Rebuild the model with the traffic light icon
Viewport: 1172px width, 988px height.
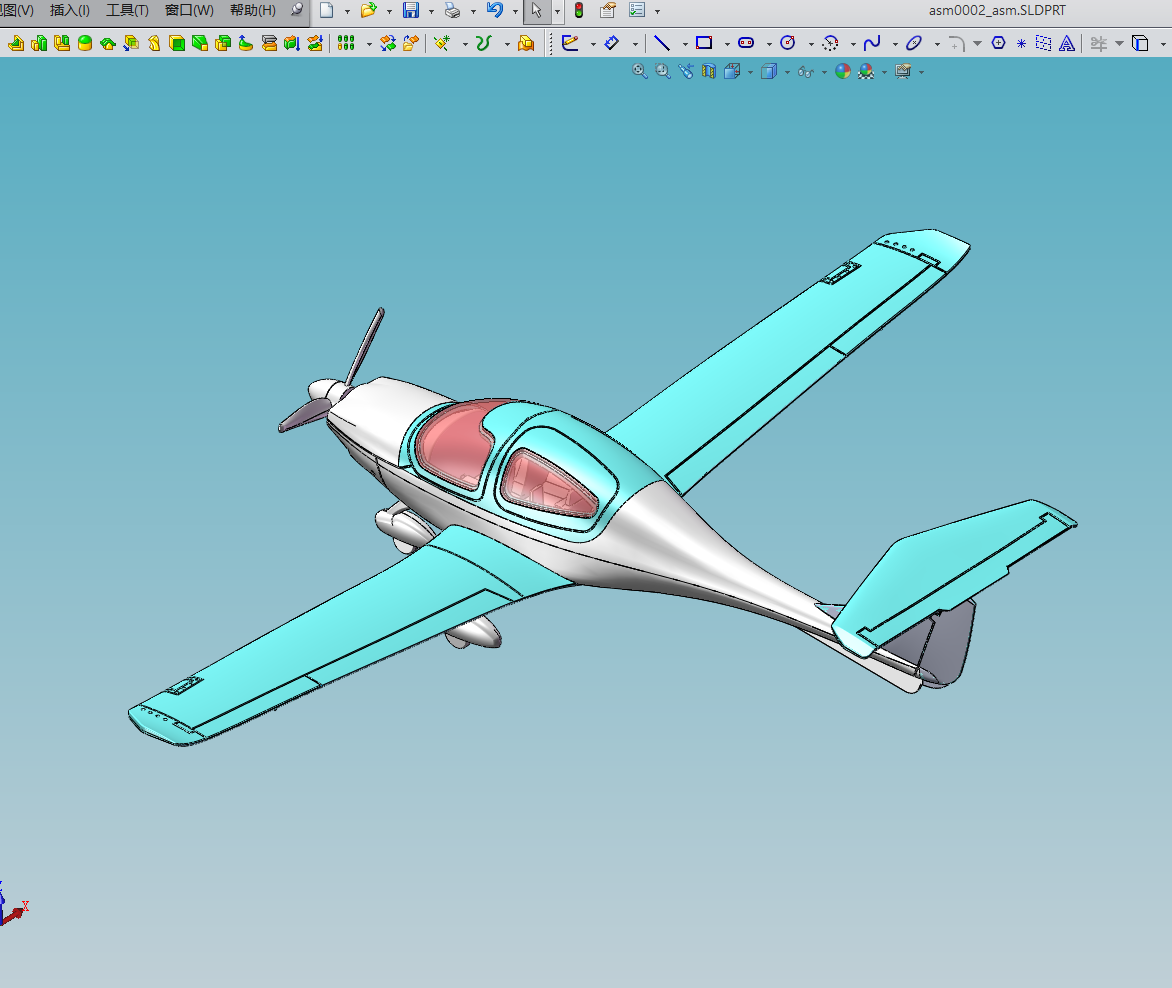pos(579,10)
